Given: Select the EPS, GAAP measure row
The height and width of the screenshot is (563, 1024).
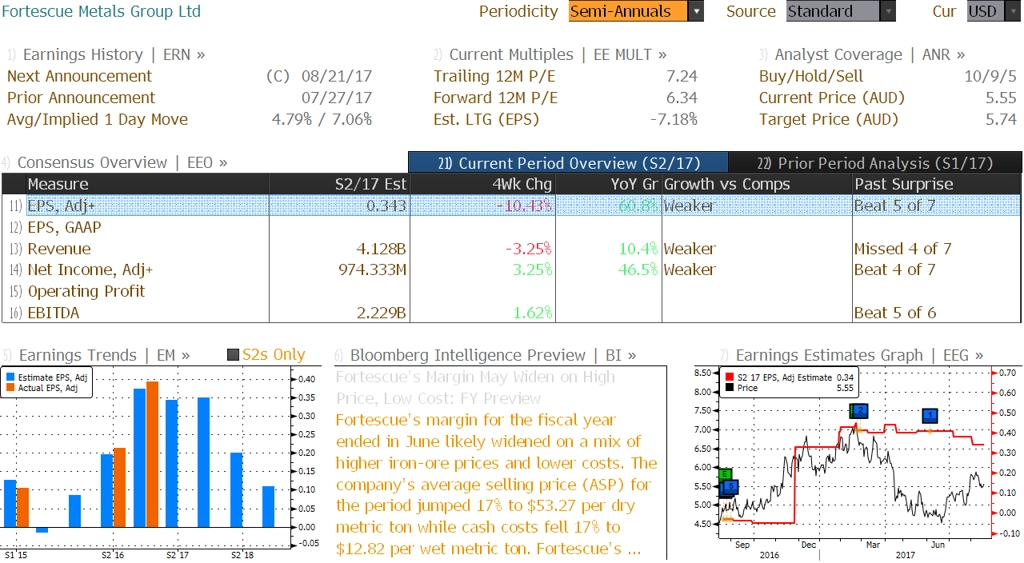Looking at the screenshot, I should (511, 227).
